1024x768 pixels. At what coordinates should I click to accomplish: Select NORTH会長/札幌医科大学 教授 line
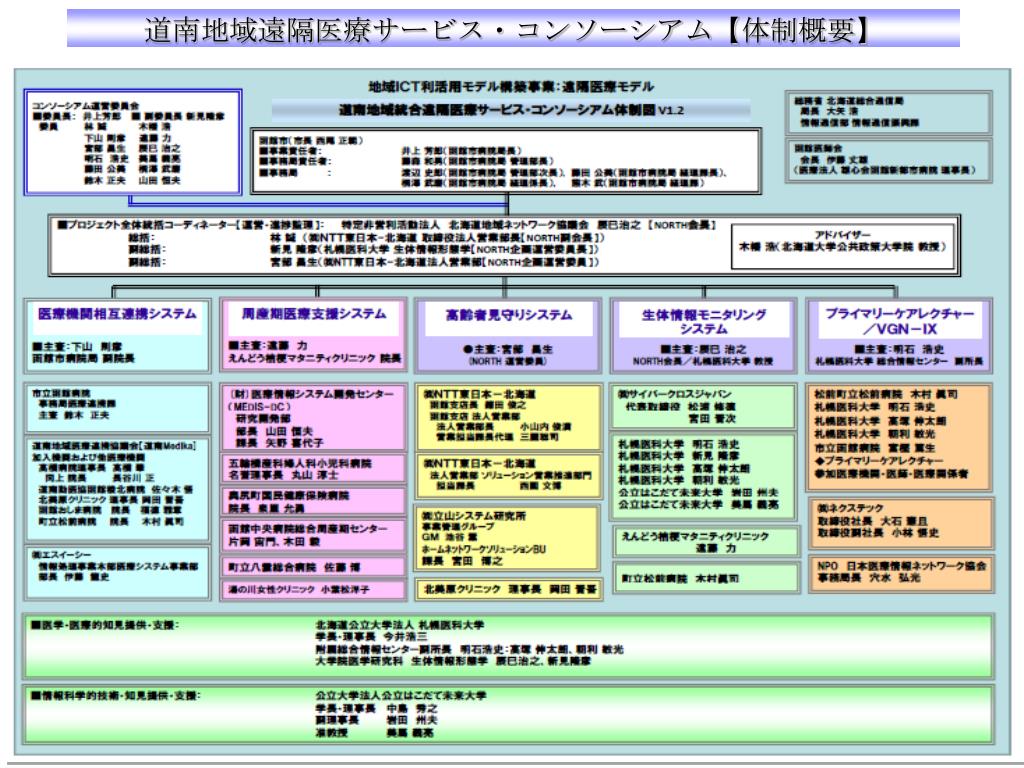[703, 361]
